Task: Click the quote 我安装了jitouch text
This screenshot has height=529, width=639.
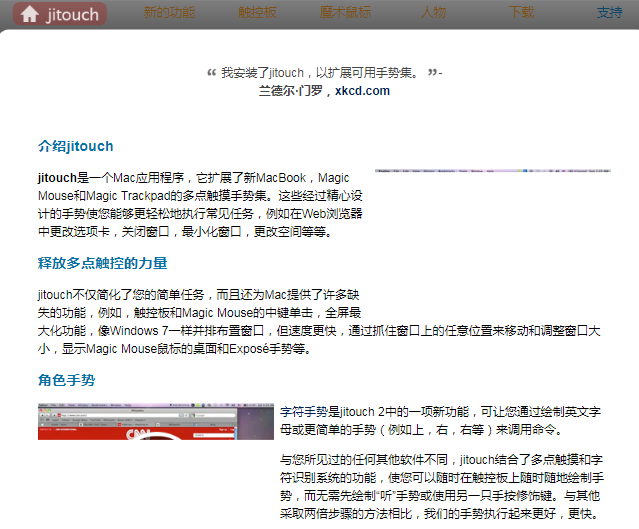Action: tap(319, 73)
